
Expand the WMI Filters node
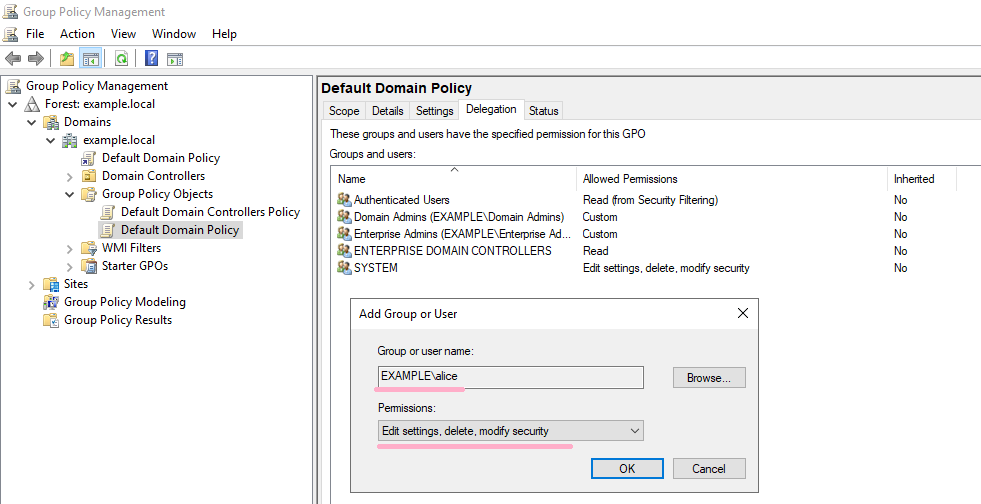click(69, 249)
